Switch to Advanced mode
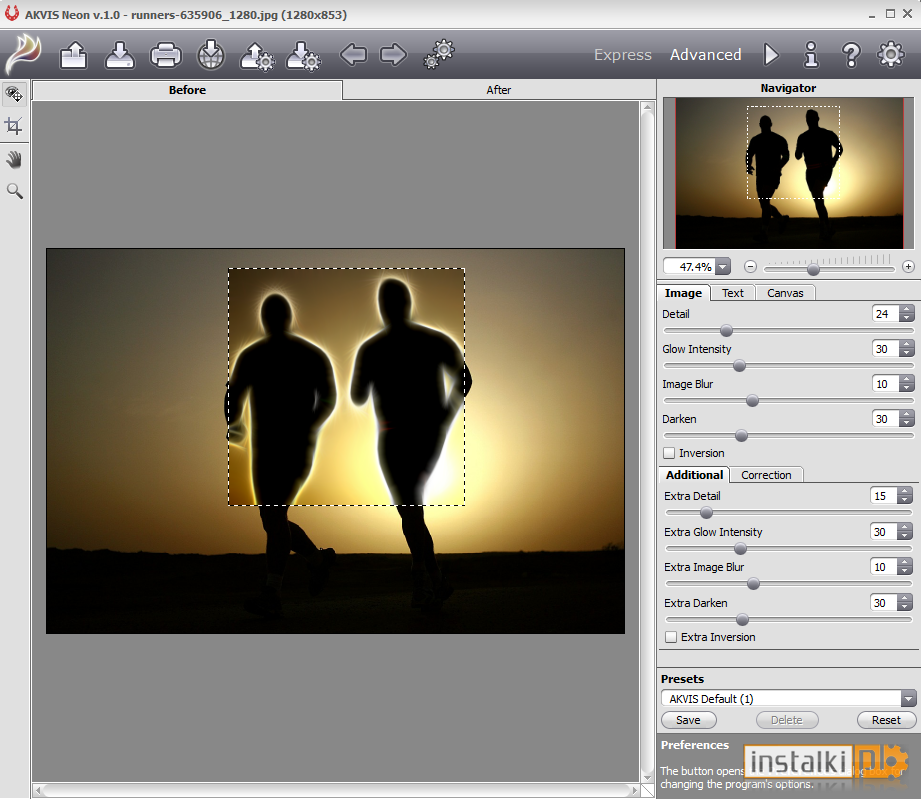921x799 pixels. click(705, 55)
